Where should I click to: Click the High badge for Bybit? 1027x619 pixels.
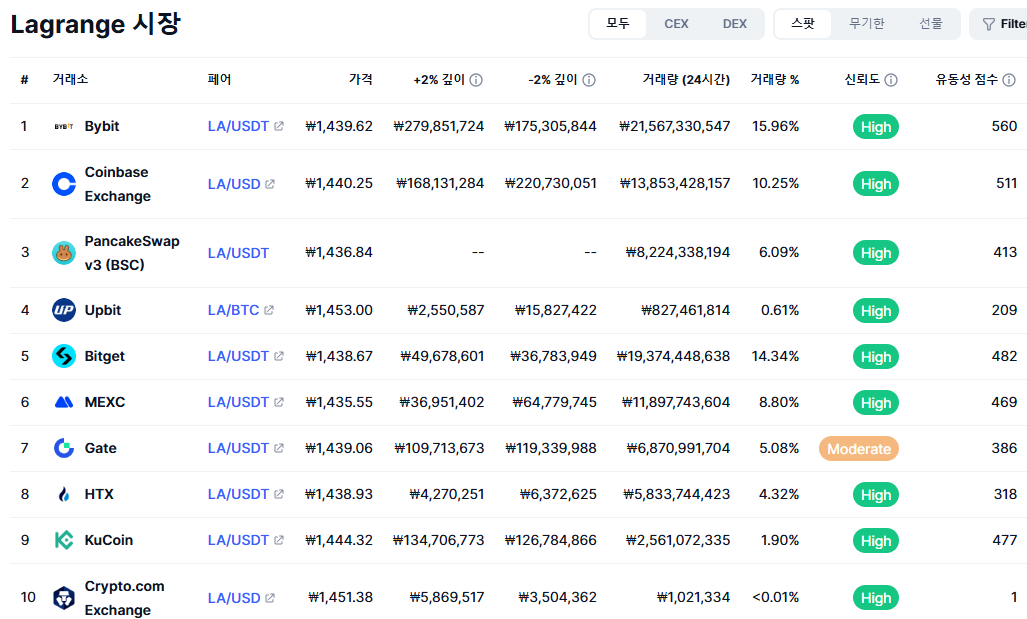click(876, 127)
